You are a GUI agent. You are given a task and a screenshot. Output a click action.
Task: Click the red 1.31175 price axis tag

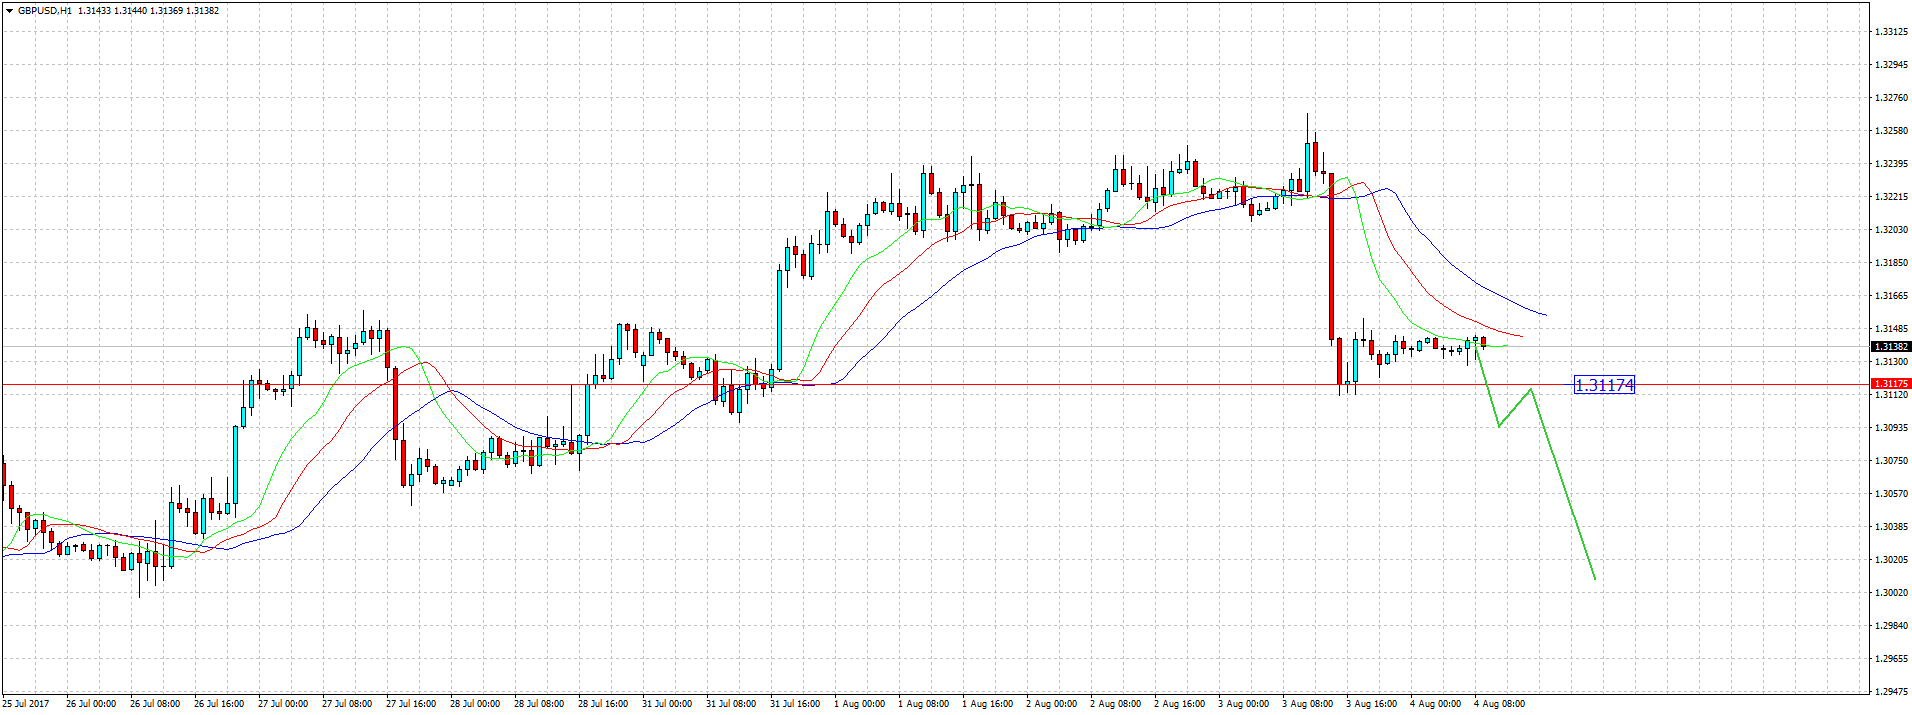coord(1890,384)
